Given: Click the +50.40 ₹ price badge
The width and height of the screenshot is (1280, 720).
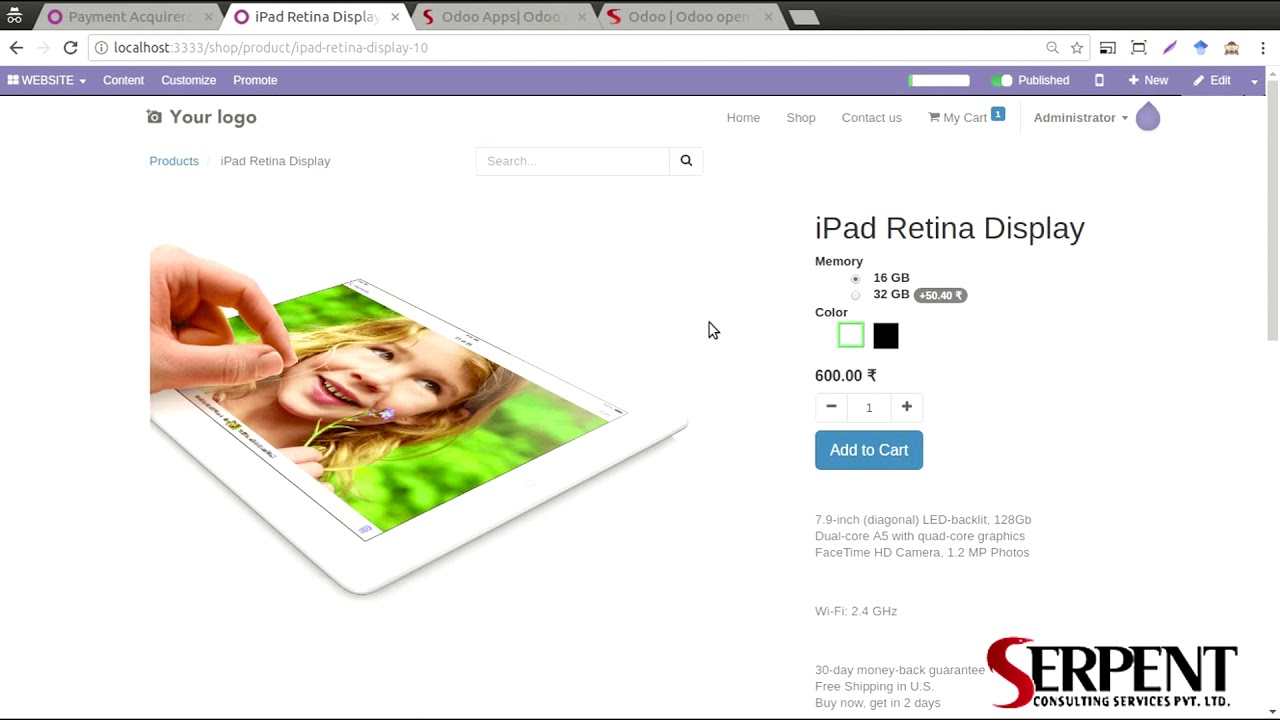Looking at the screenshot, I should click(x=940, y=295).
